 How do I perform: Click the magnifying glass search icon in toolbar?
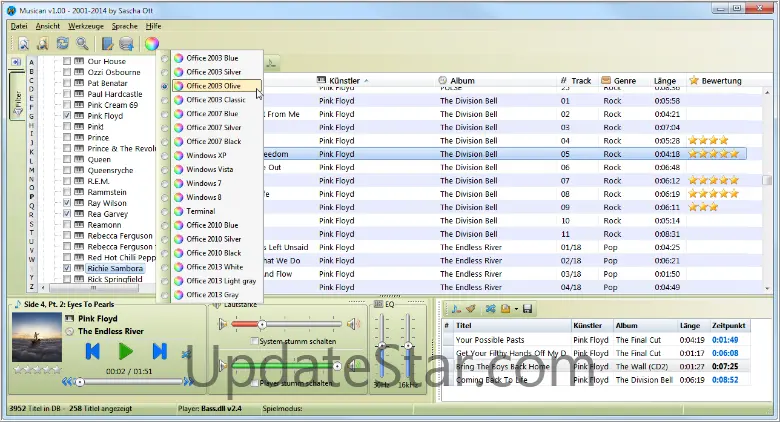(x=81, y=43)
